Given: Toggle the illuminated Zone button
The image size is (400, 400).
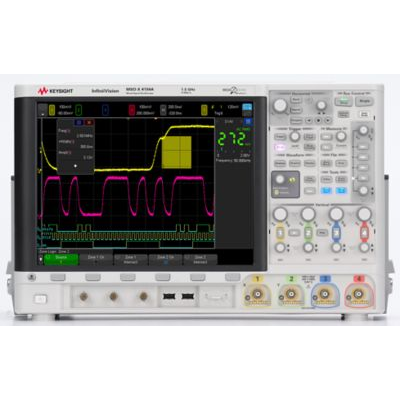Looking at the screenshot, I should pyautogui.click(x=280, y=147).
